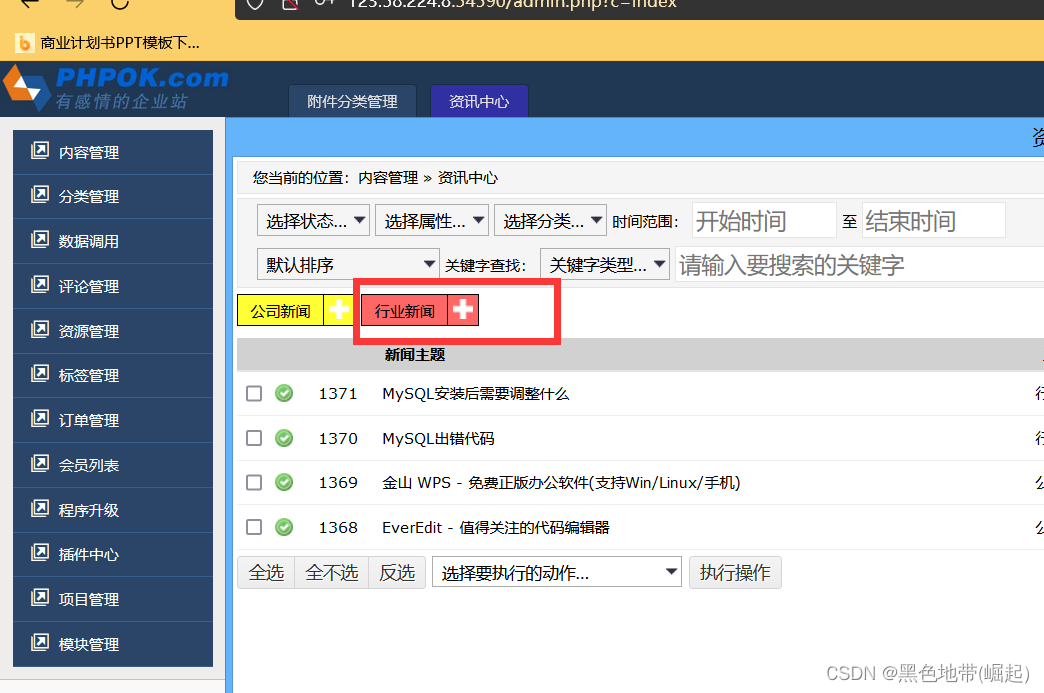Click the green status icon for article 1368

click(284, 527)
